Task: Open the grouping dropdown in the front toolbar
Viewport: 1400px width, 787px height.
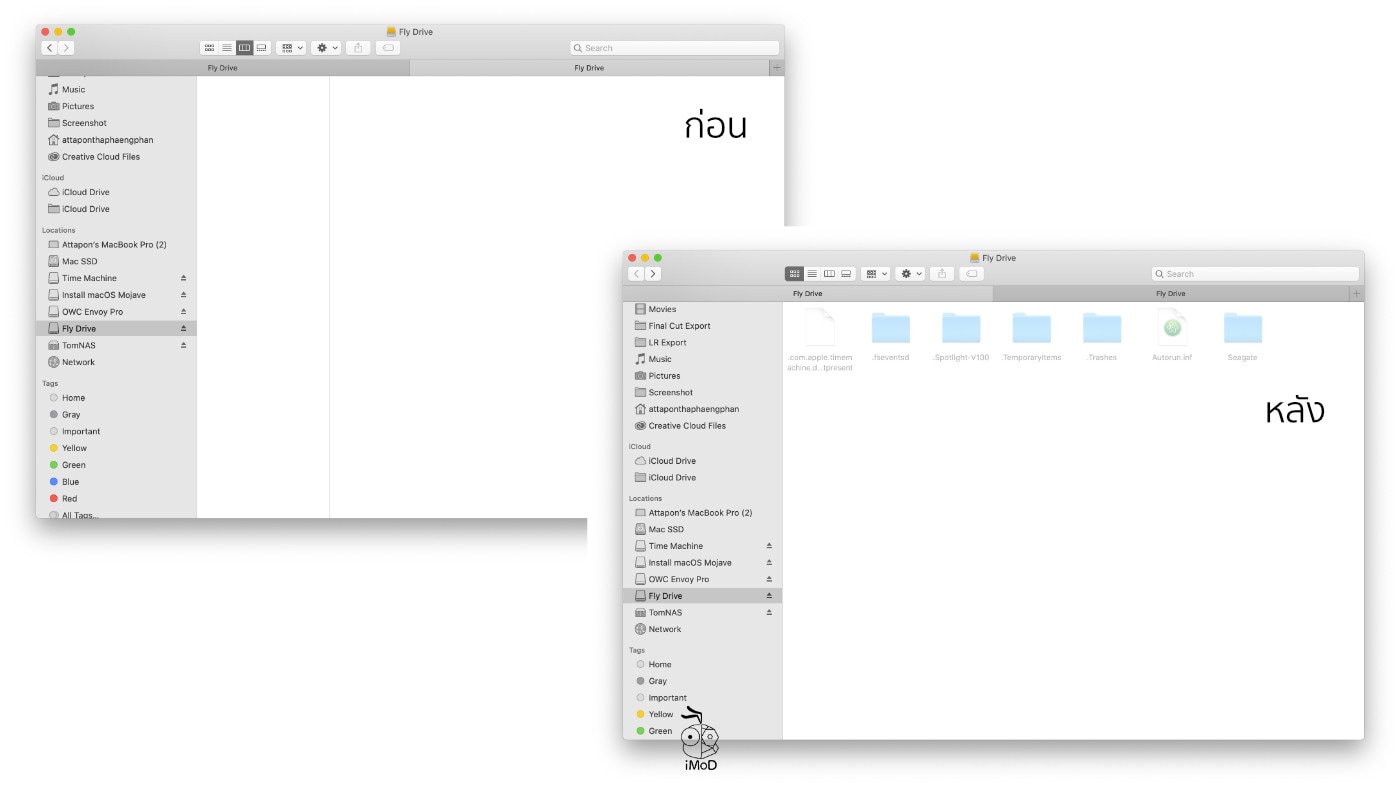Action: coord(873,273)
